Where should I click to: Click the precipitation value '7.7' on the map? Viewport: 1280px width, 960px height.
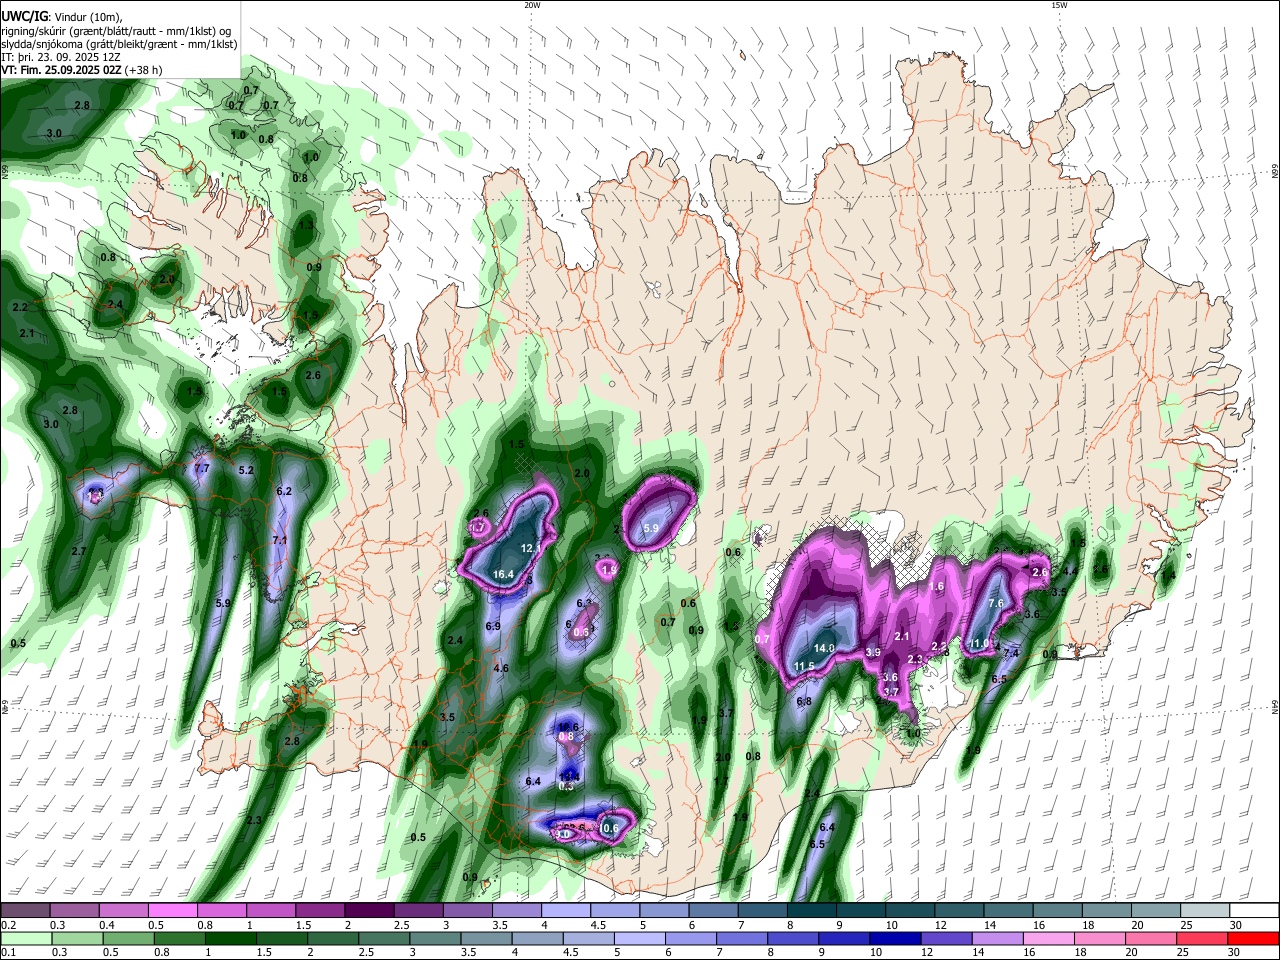click(x=202, y=468)
